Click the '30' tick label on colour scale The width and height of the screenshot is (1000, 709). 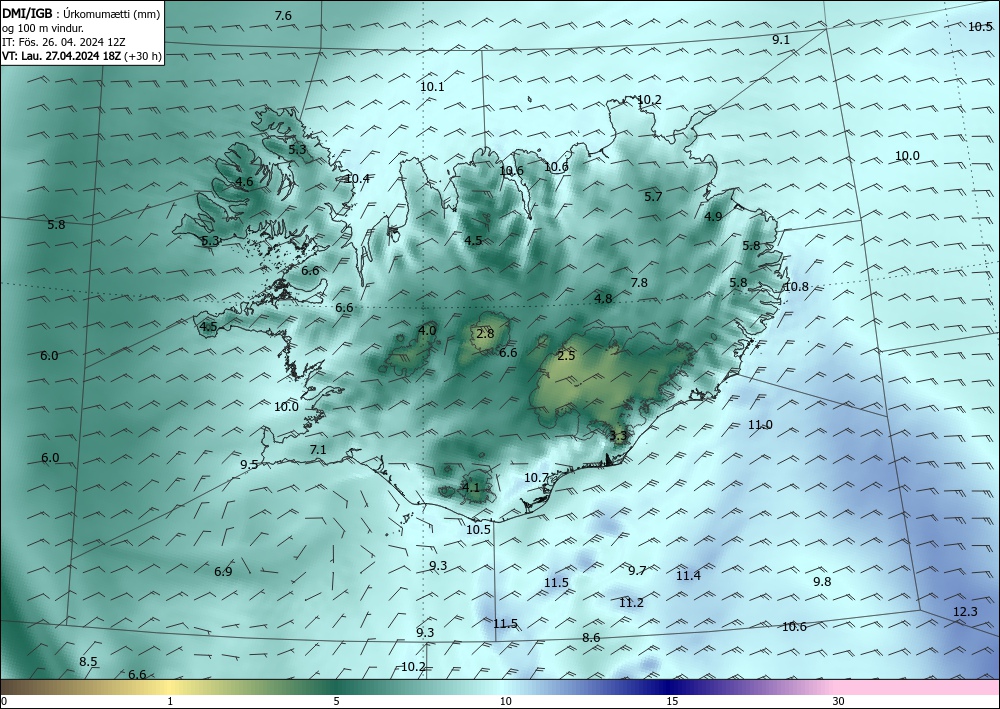(x=839, y=702)
